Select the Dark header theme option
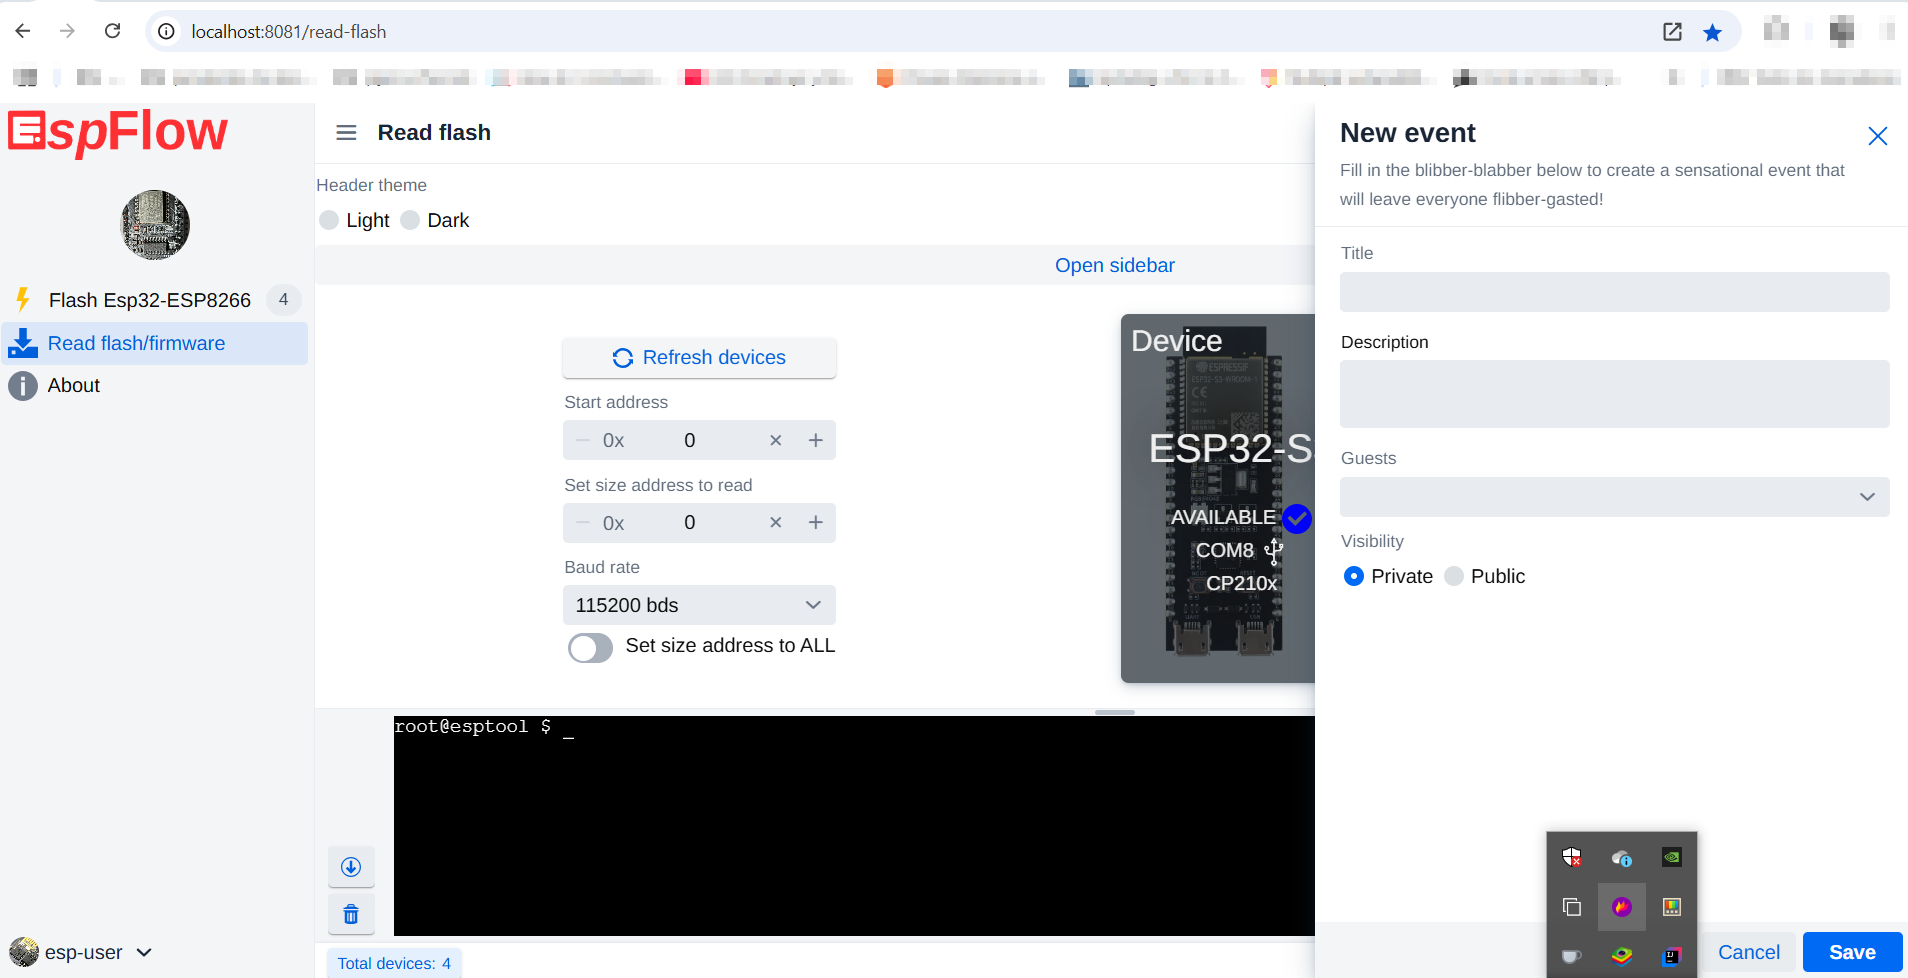This screenshot has height=978, width=1908. 410,220
